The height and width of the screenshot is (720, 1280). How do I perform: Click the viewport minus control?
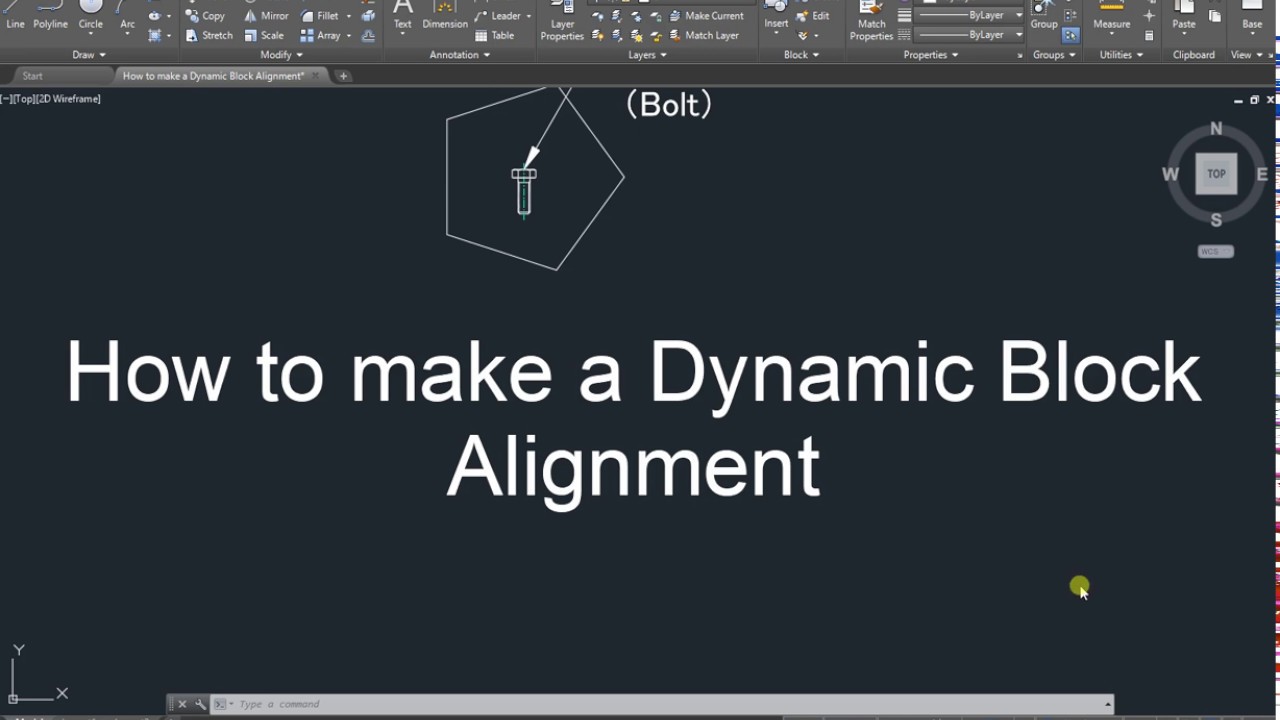tap(5, 99)
